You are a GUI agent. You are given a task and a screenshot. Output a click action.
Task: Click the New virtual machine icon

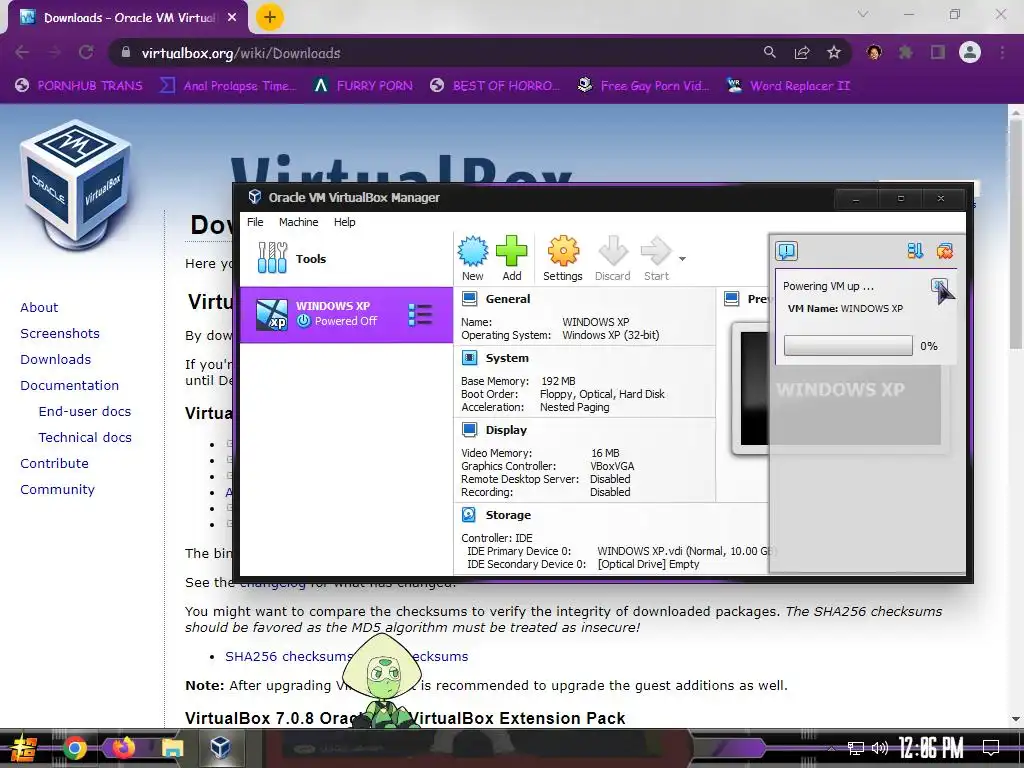point(472,251)
